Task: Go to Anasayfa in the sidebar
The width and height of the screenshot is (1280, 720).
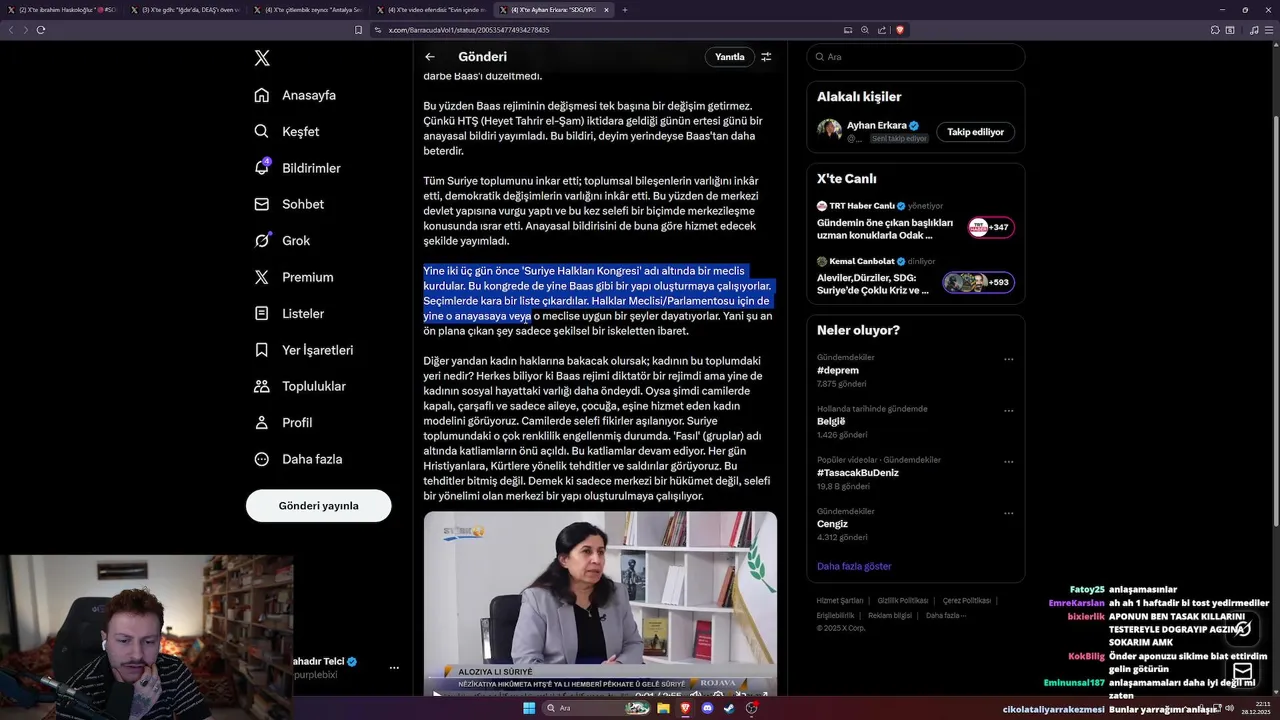Action: coord(295,95)
